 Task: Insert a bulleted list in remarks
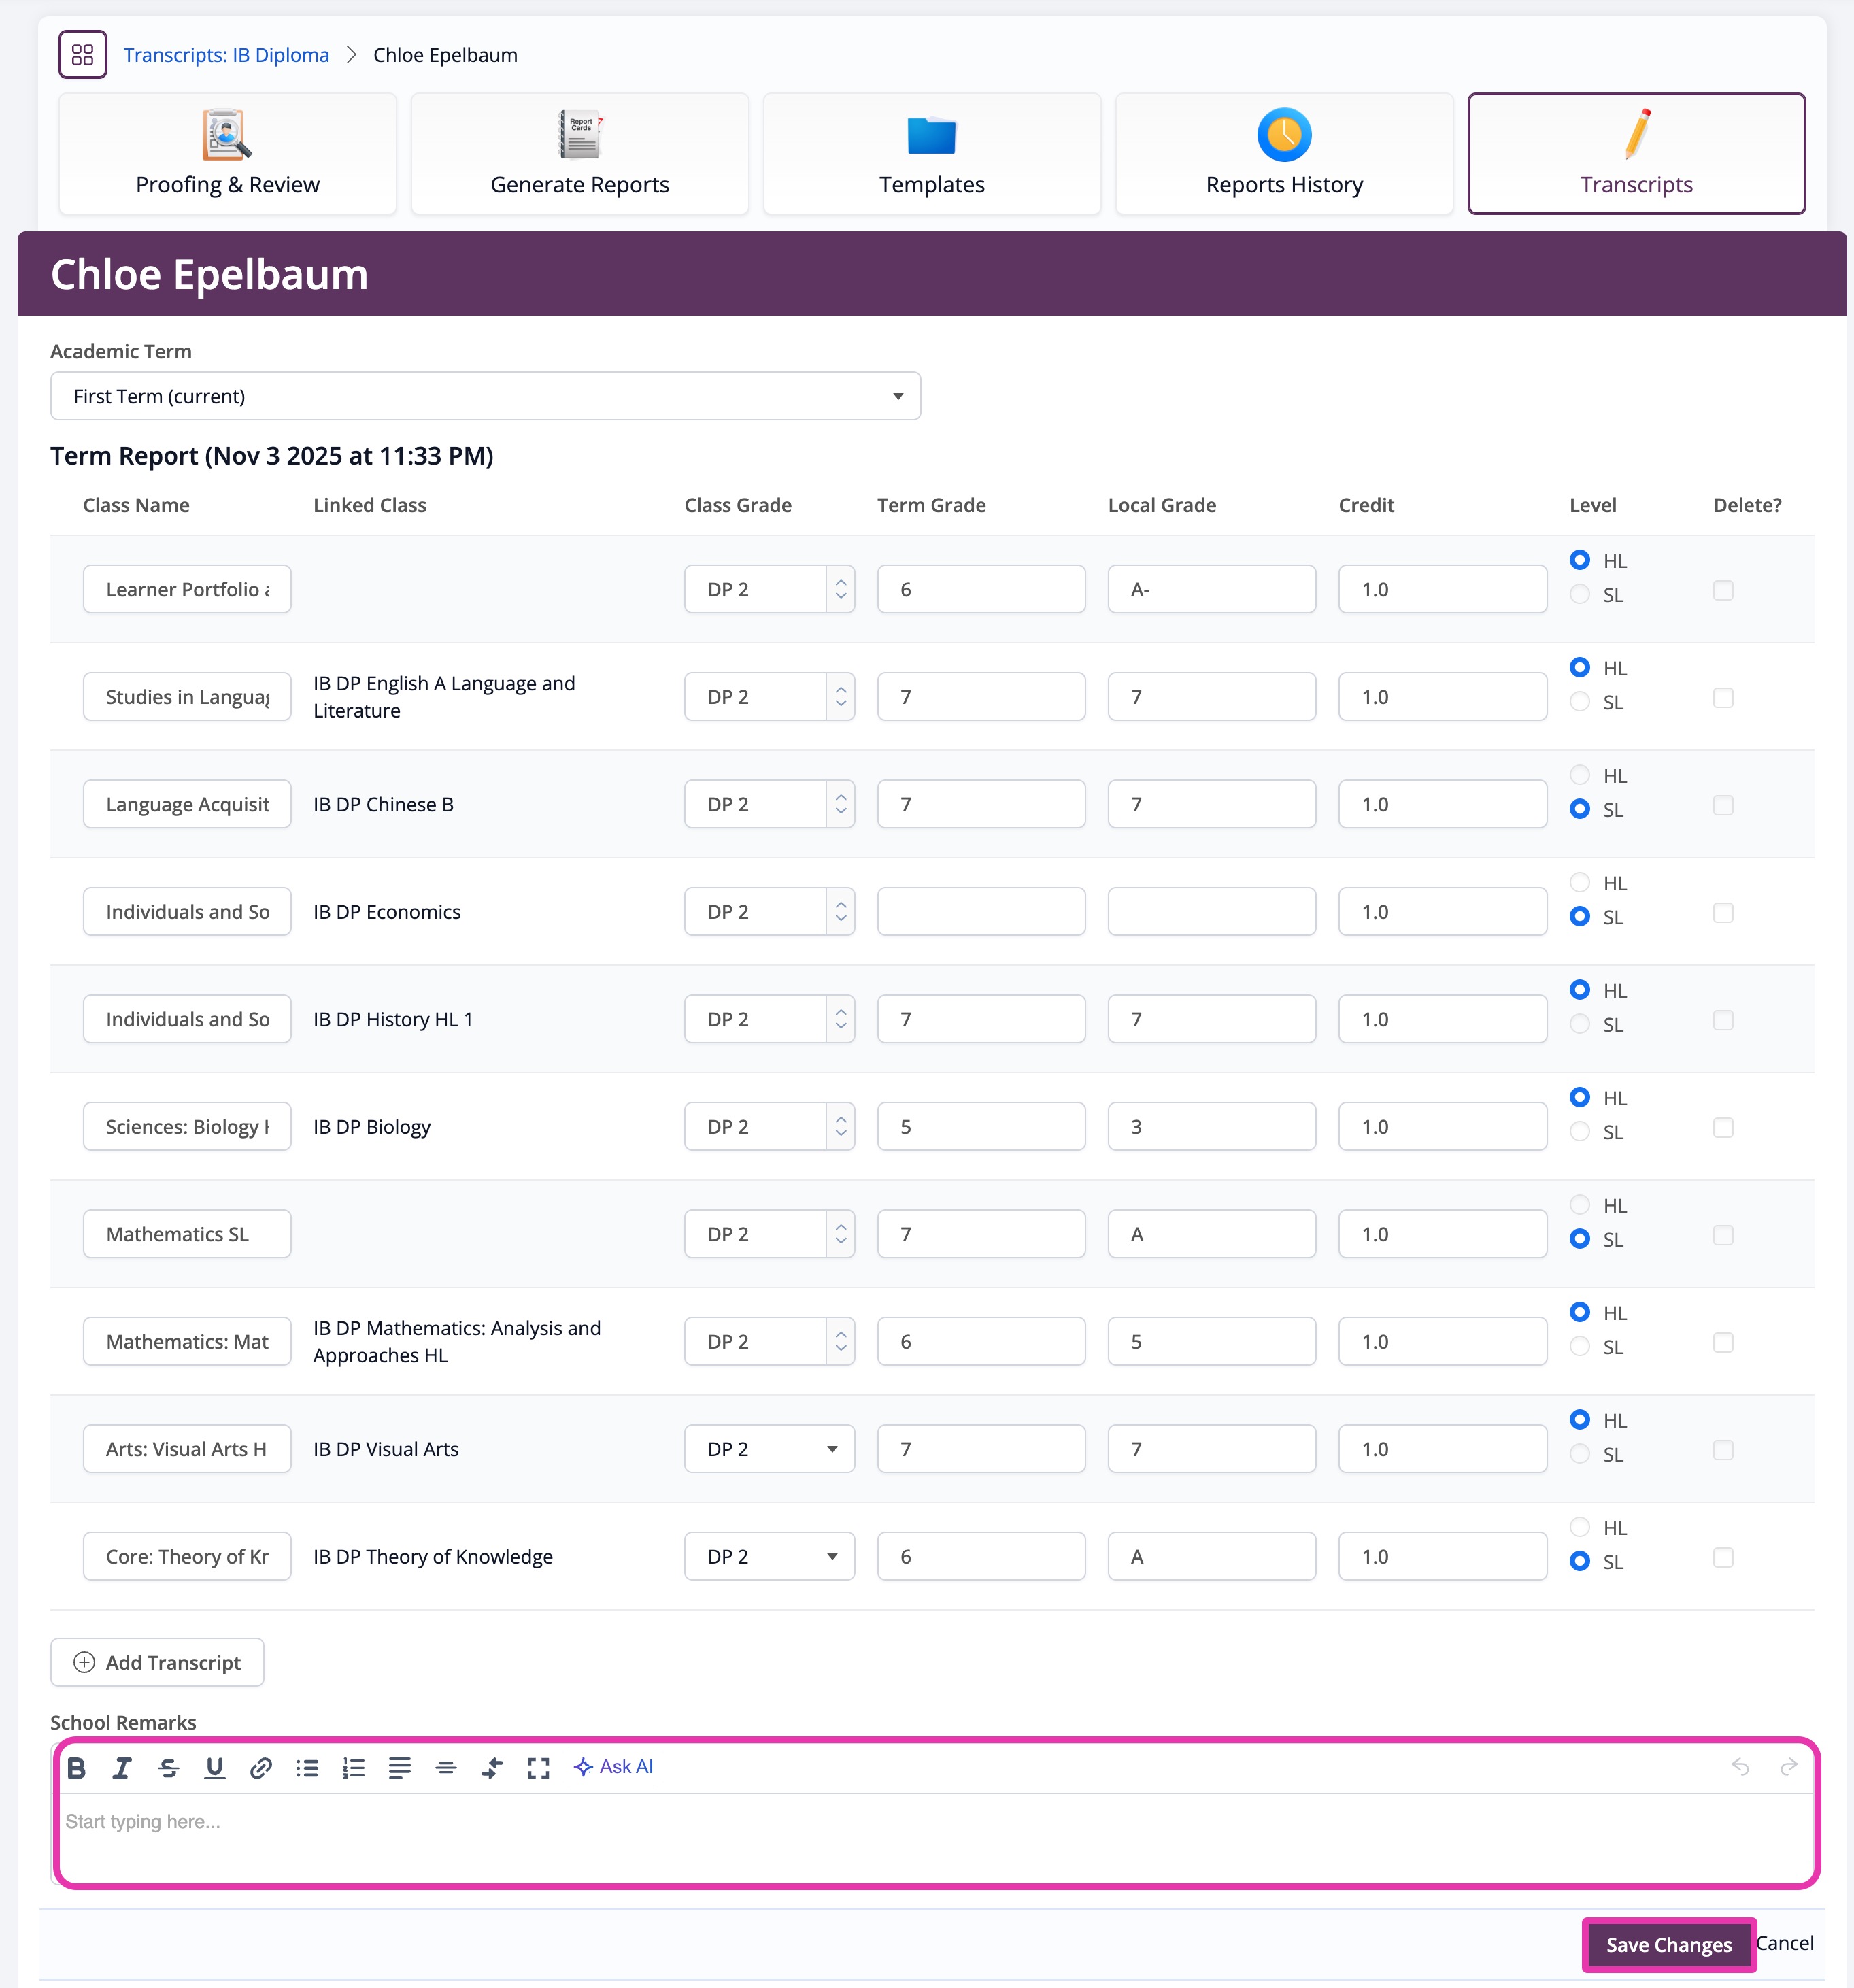(x=307, y=1767)
